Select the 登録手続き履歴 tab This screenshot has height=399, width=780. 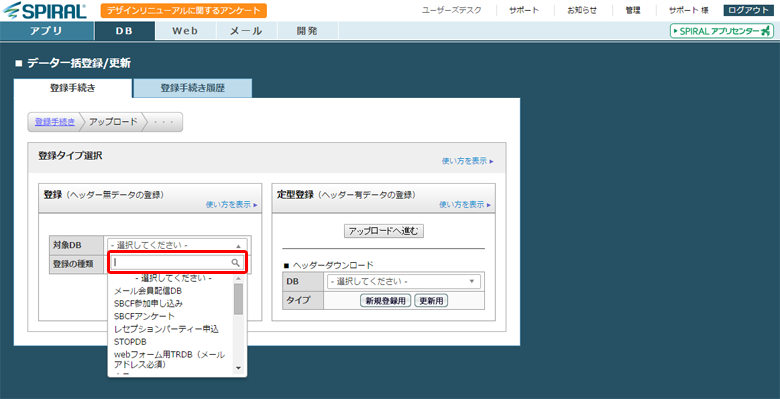(x=193, y=89)
